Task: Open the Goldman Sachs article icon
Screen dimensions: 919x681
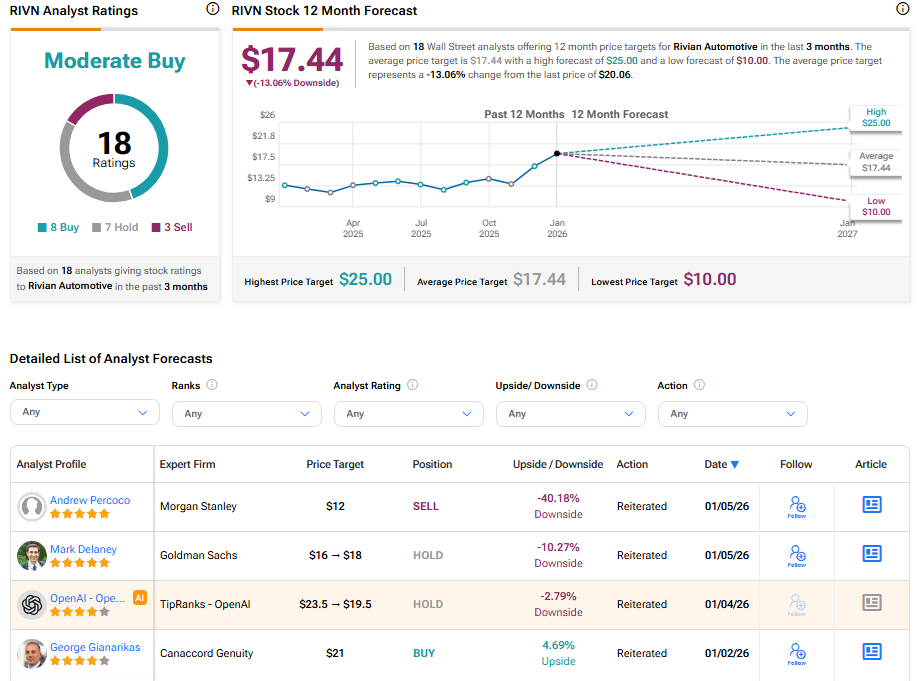Action: pyautogui.click(x=871, y=555)
